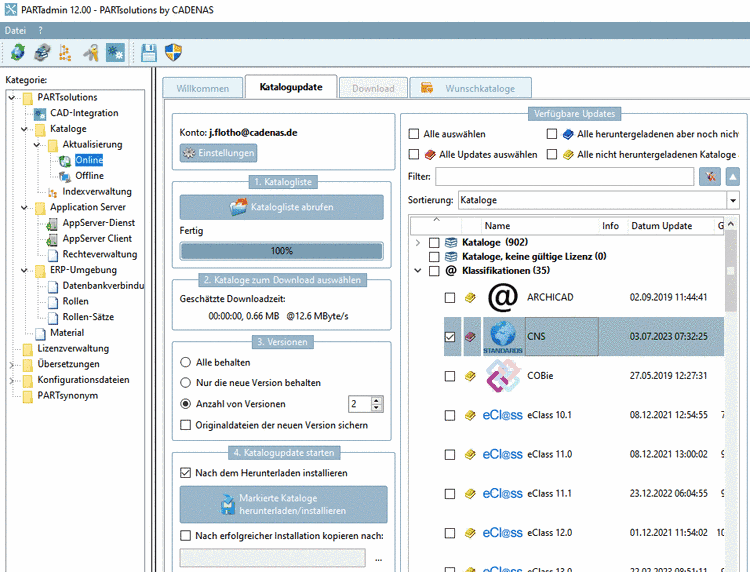Viewport: 750px width, 572px height.
Task: Expand the Kataloge (902) update group
Action: (418, 242)
